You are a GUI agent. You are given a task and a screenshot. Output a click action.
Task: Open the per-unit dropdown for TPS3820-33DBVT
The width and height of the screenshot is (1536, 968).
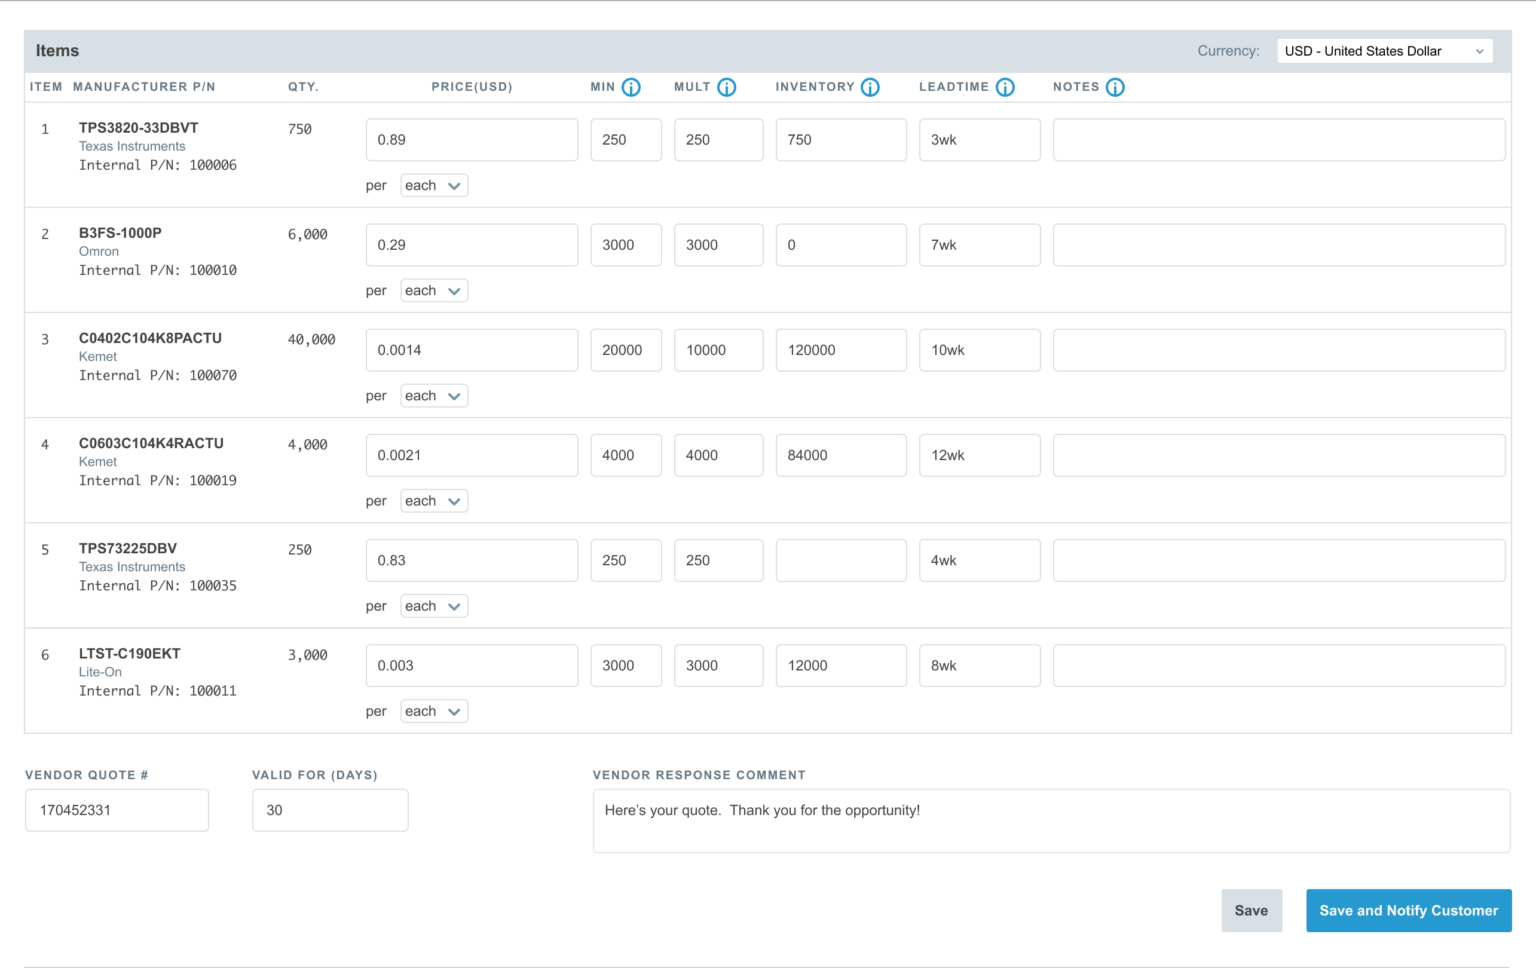[434, 185]
